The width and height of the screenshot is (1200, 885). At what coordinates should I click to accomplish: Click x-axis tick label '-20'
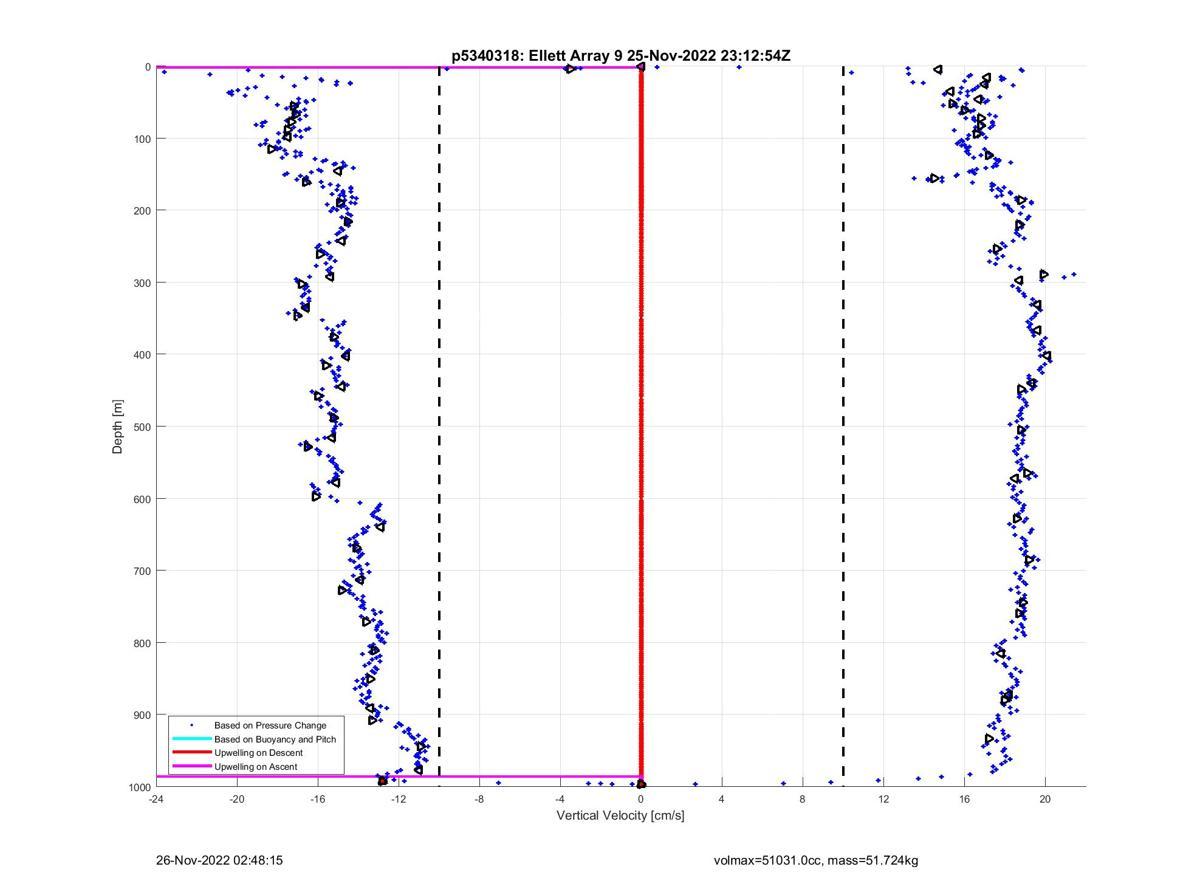(237, 799)
